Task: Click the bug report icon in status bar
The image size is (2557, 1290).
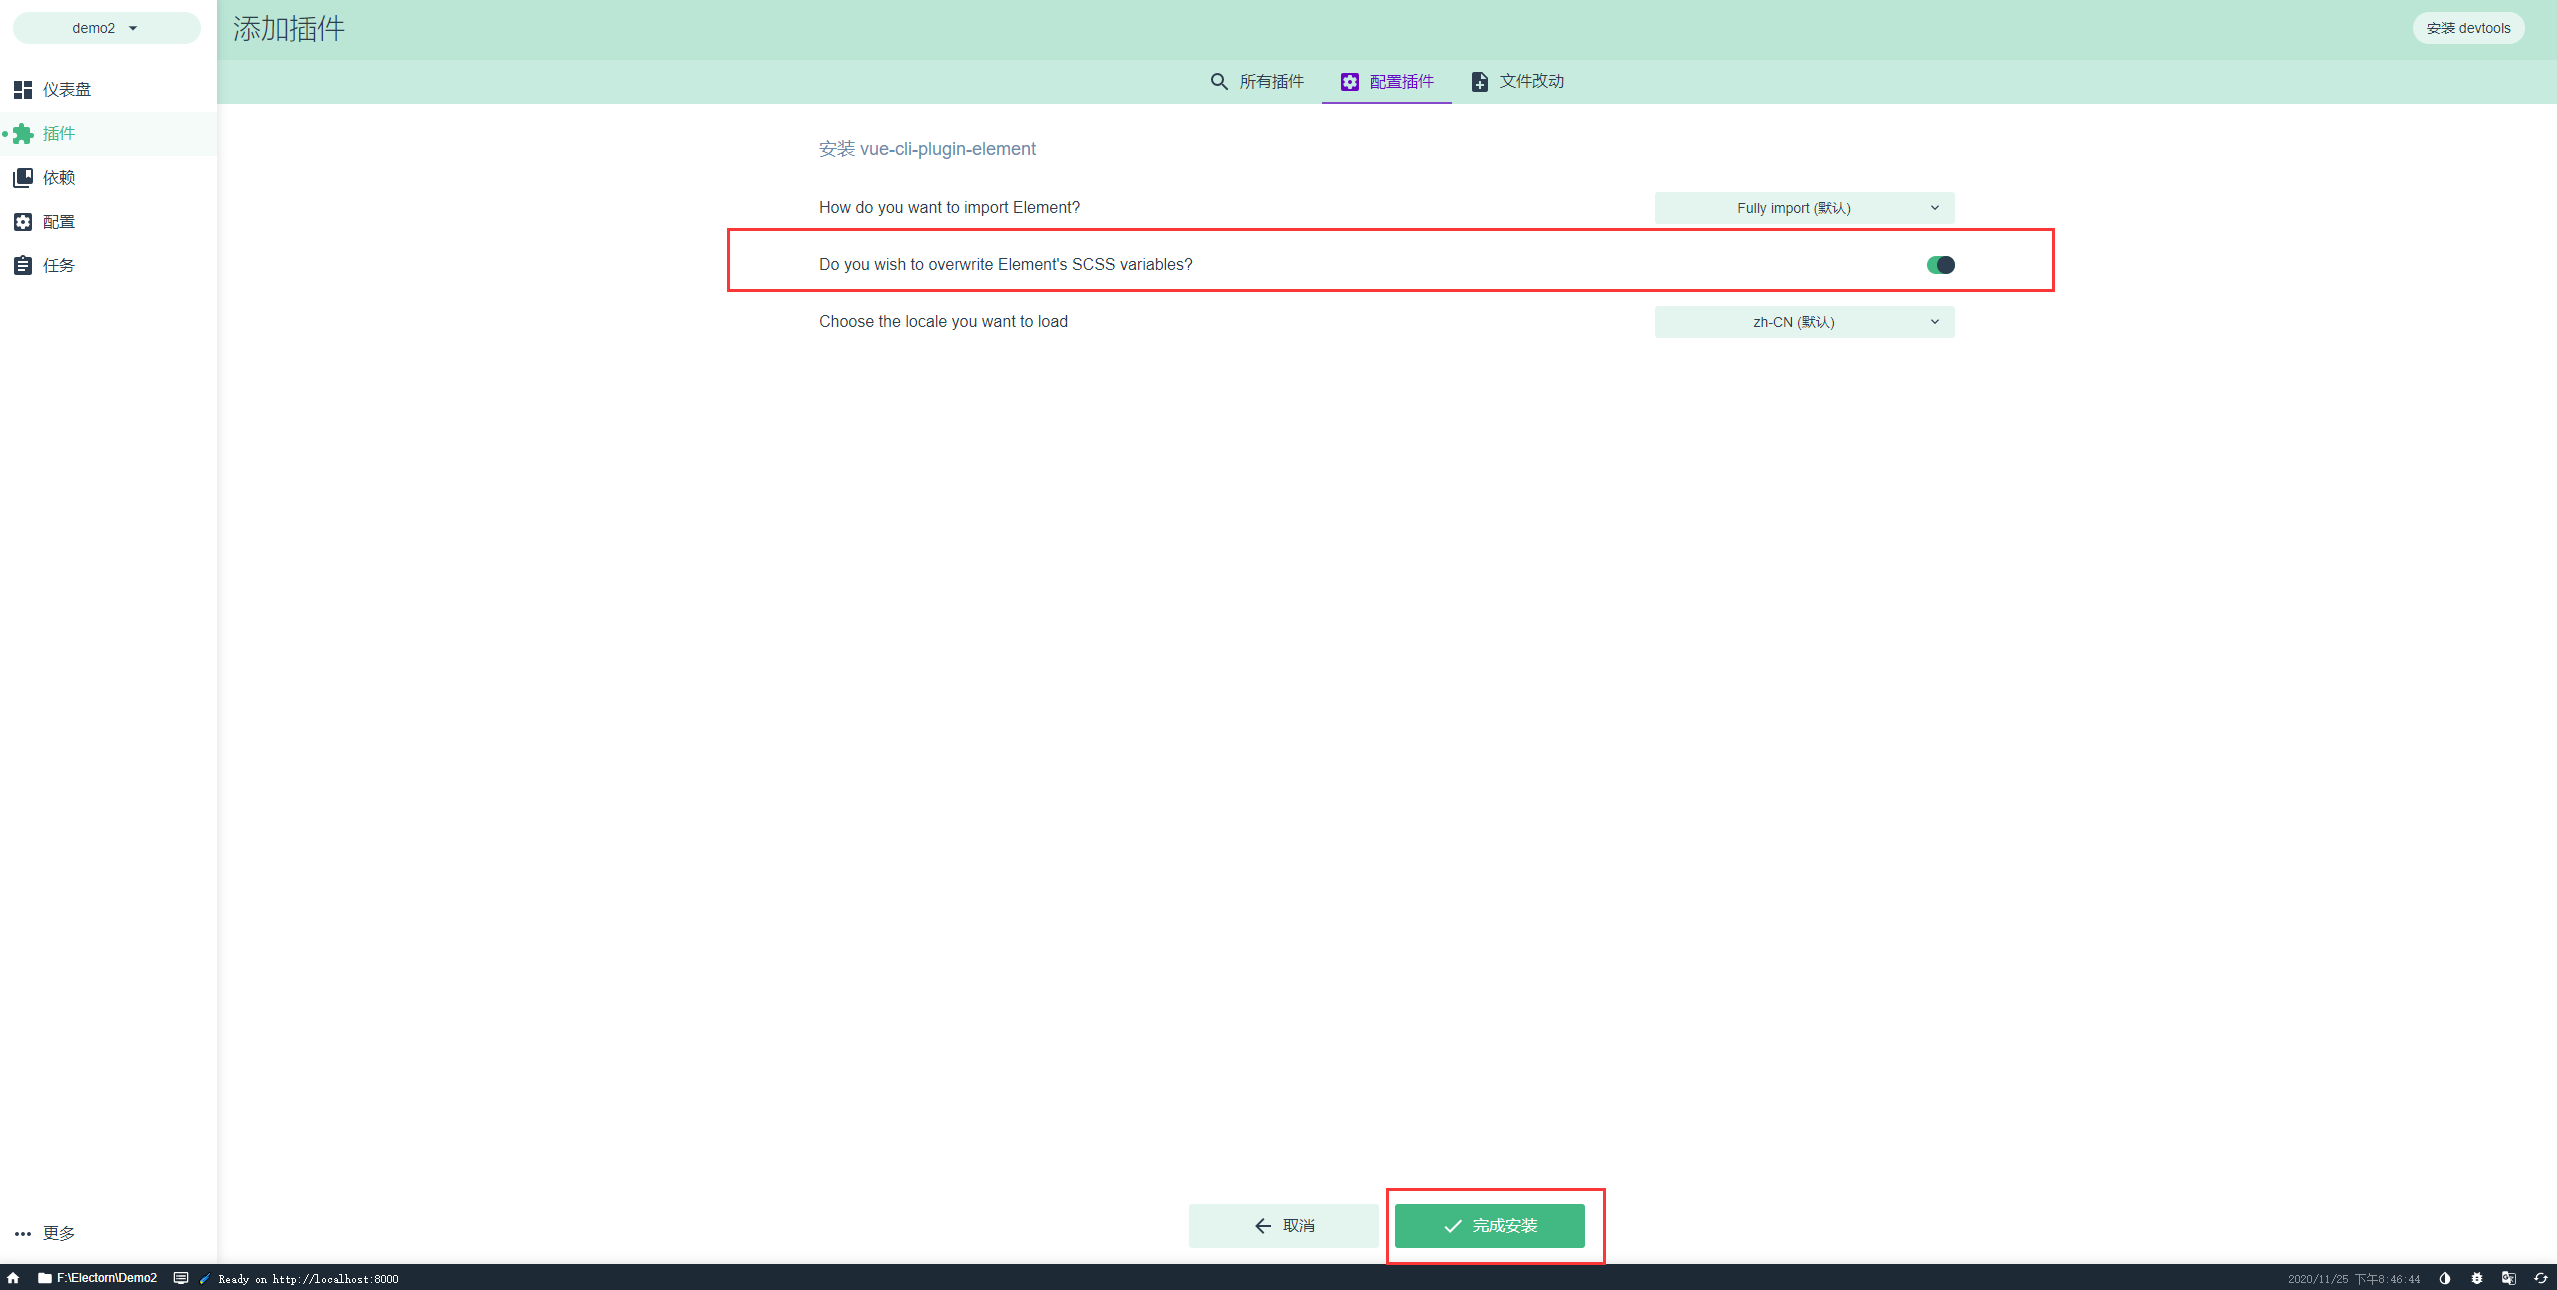Action: [2476, 1278]
